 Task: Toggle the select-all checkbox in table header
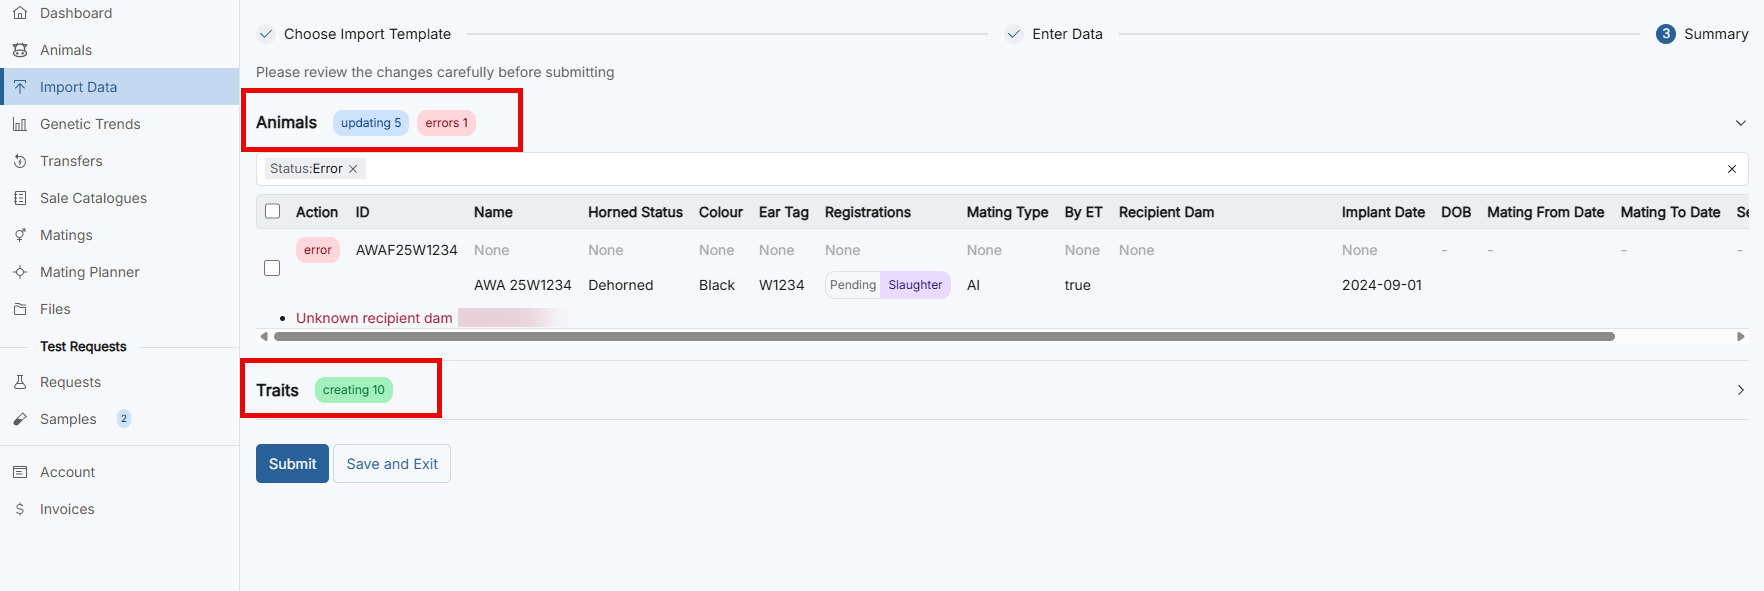tap(272, 211)
